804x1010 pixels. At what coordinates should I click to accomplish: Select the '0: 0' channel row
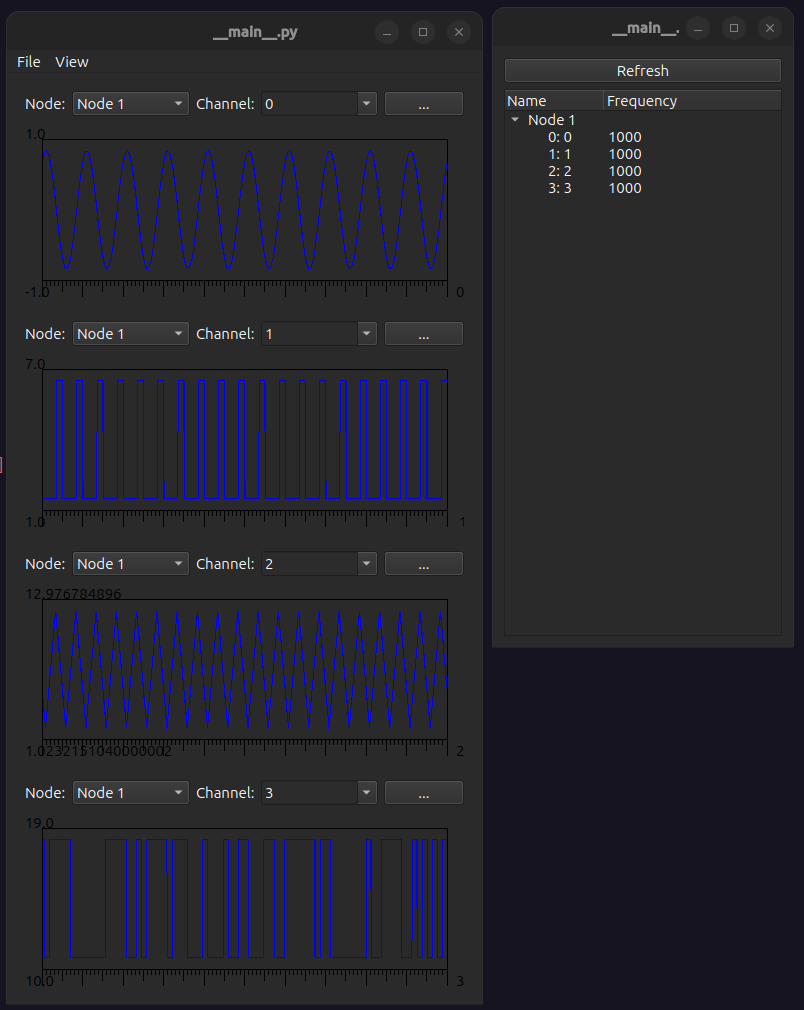tap(560, 137)
